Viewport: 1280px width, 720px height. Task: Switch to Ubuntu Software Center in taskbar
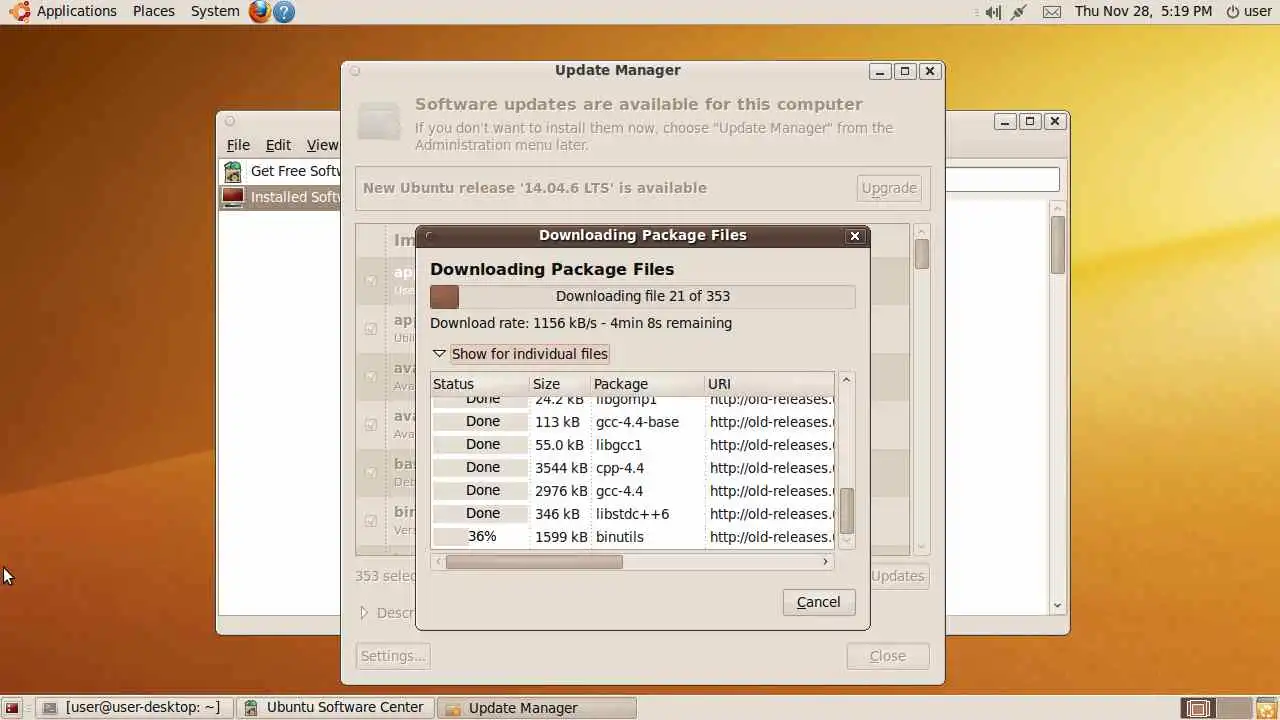335,708
